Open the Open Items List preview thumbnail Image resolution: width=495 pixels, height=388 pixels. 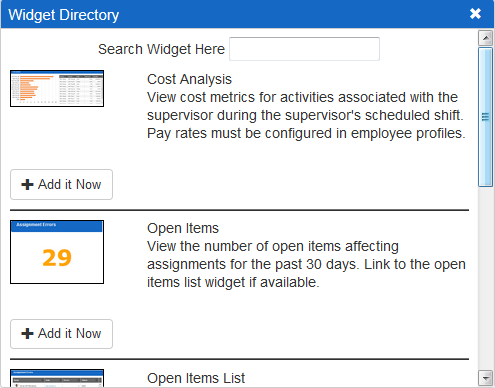[x=57, y=378]
